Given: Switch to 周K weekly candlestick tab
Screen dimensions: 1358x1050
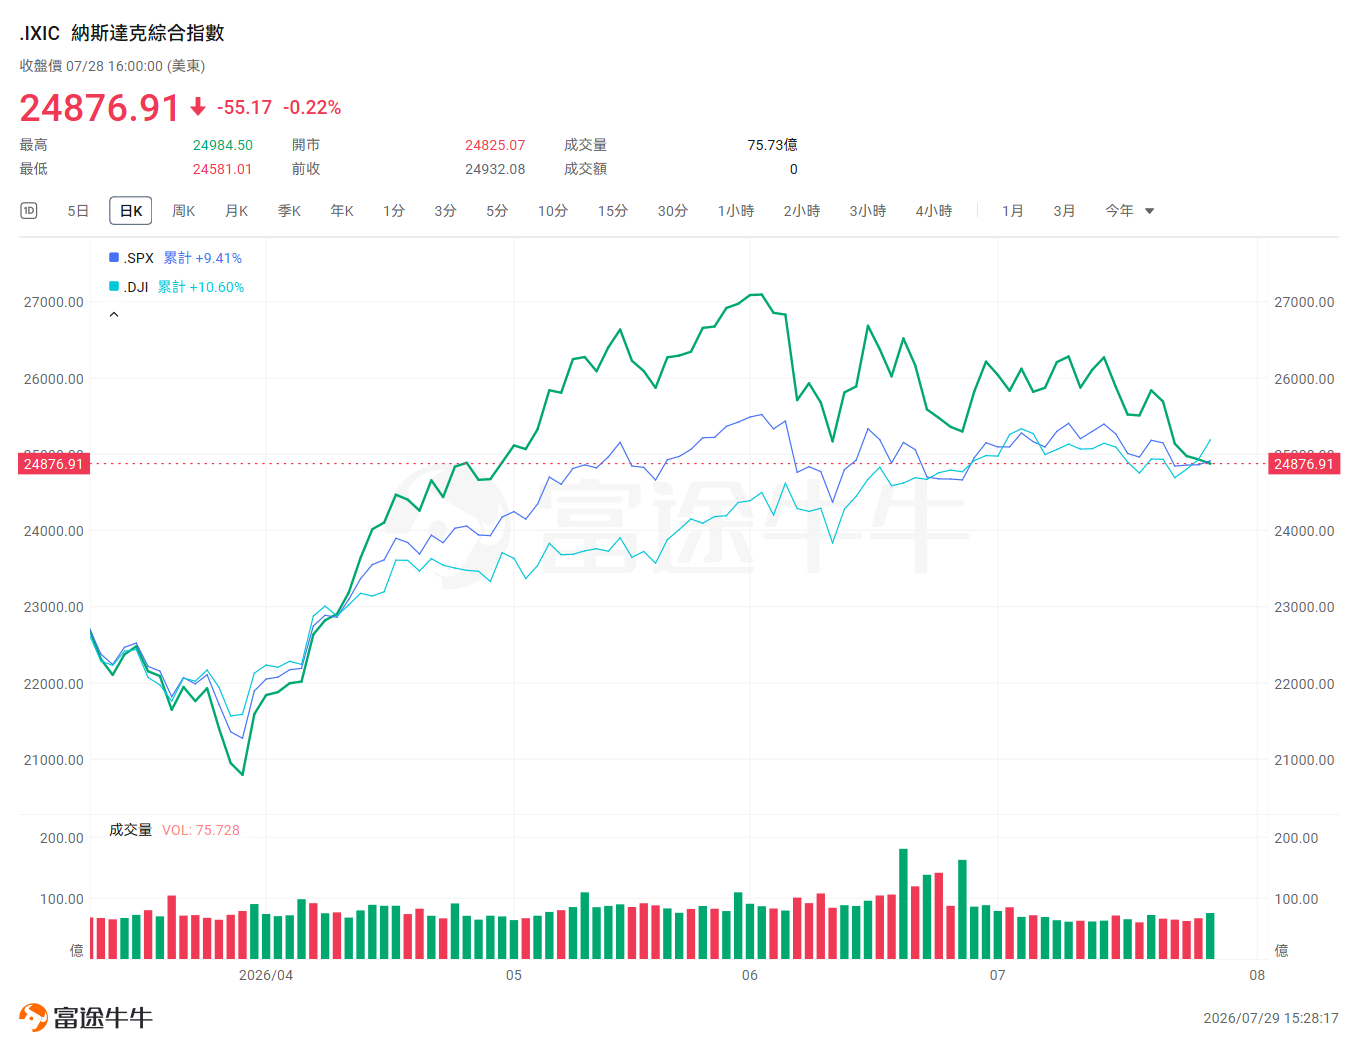Looking at the screenshot, I should 184,211.
